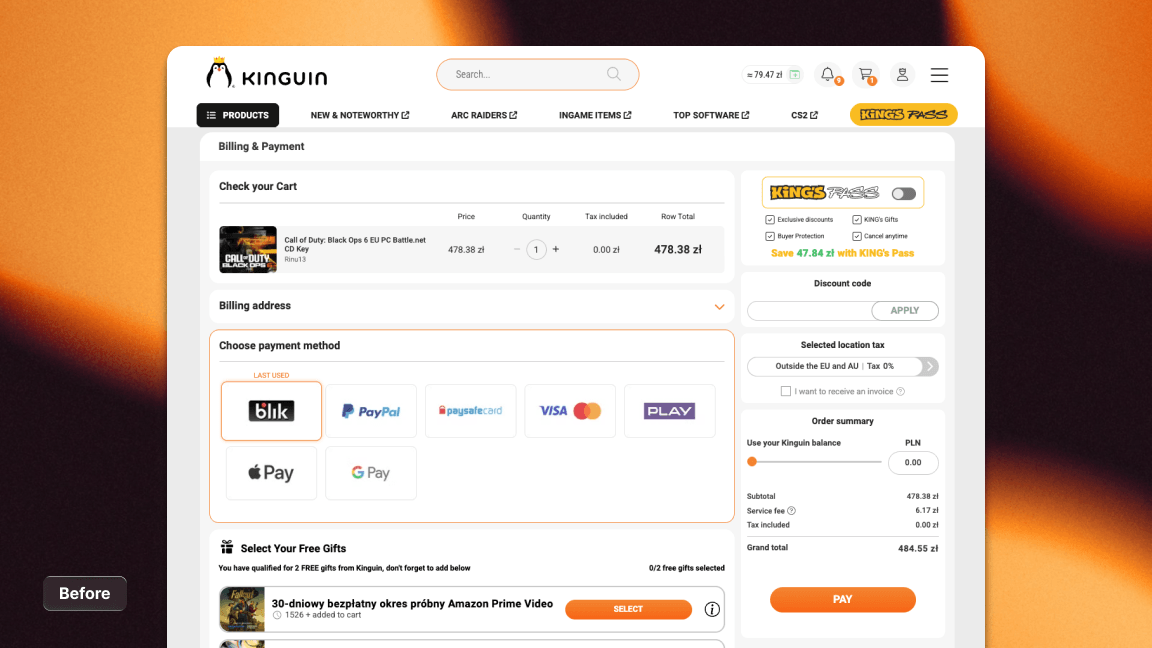Expand the Billing address section

pos(719,307)
